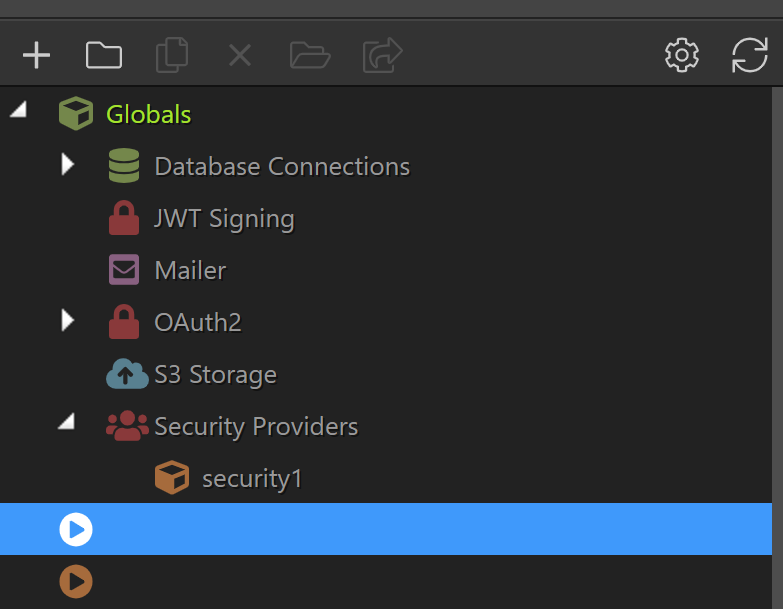Click the plus icon to add new item
The height and width of the screenshot is (609, 783).
(36, 55)
